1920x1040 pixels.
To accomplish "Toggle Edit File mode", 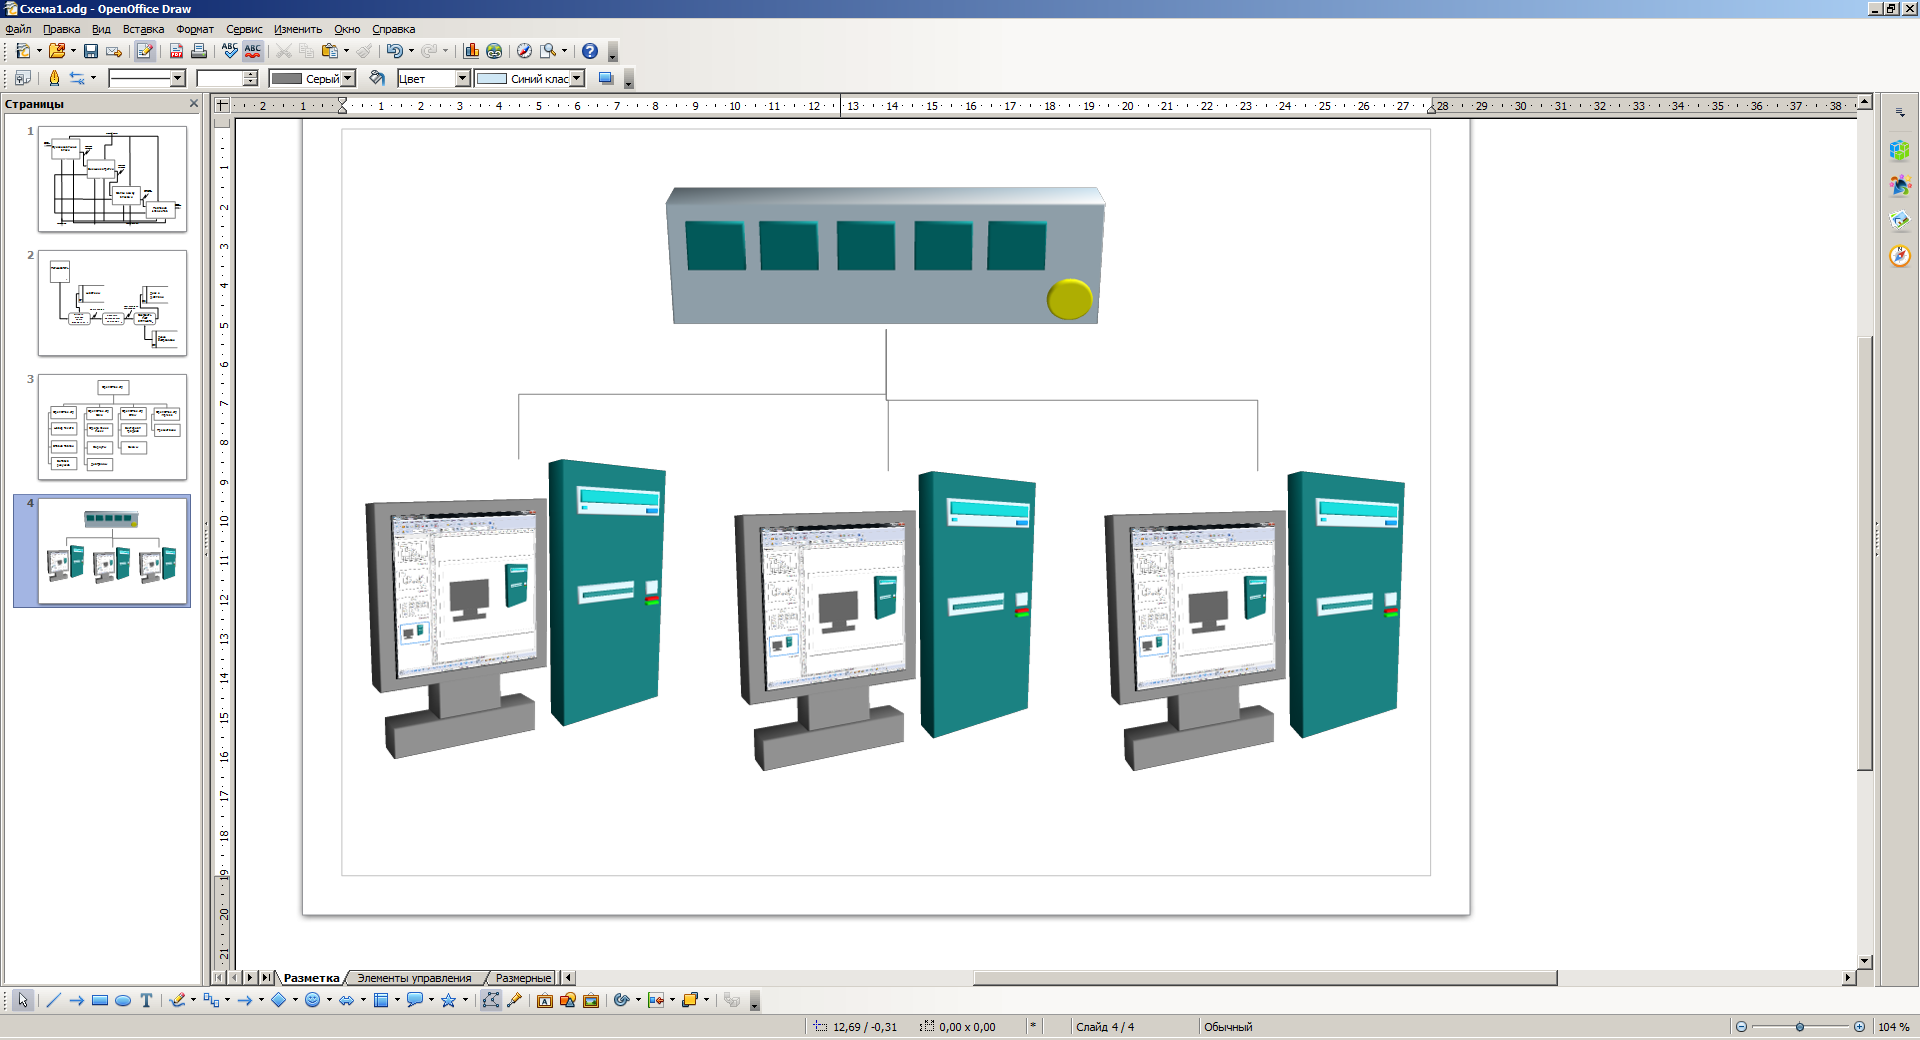I will [x=145, y=51].
